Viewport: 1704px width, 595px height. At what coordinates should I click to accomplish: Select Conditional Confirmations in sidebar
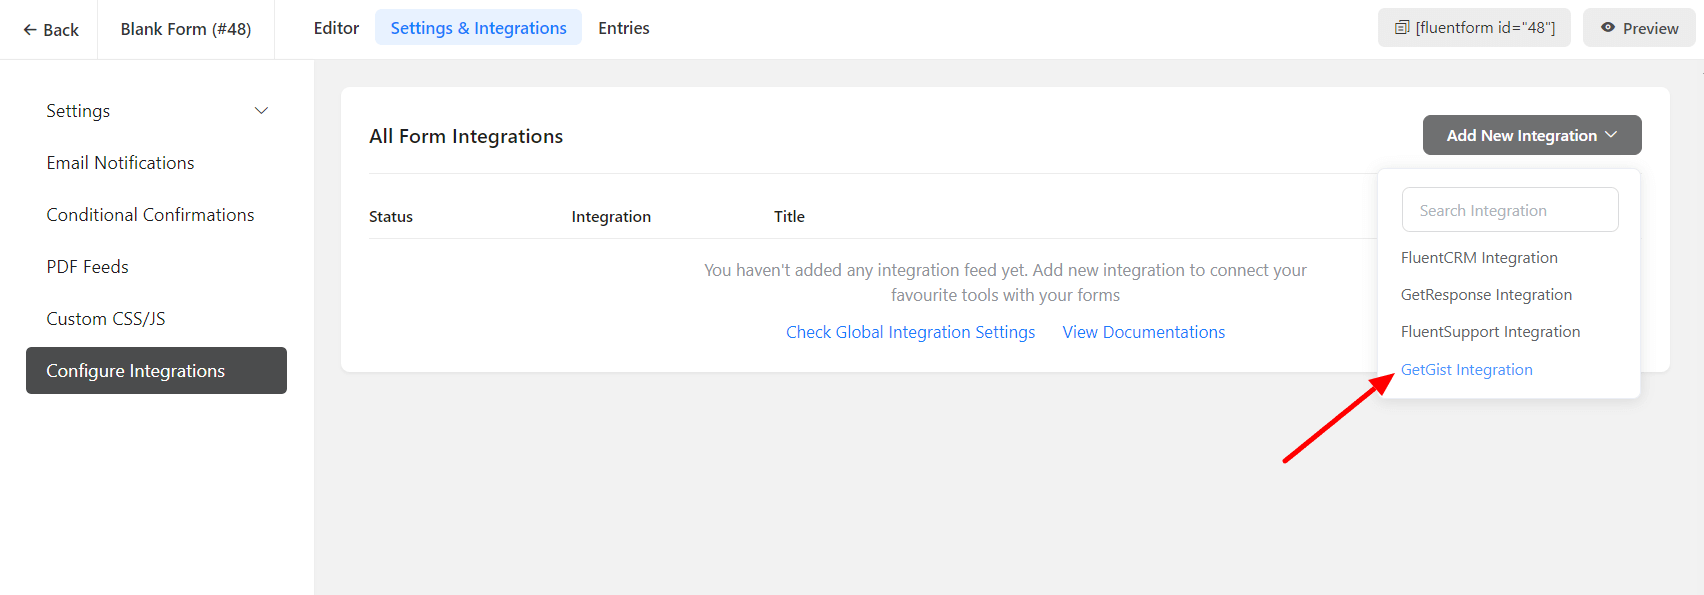pos(150,215)
